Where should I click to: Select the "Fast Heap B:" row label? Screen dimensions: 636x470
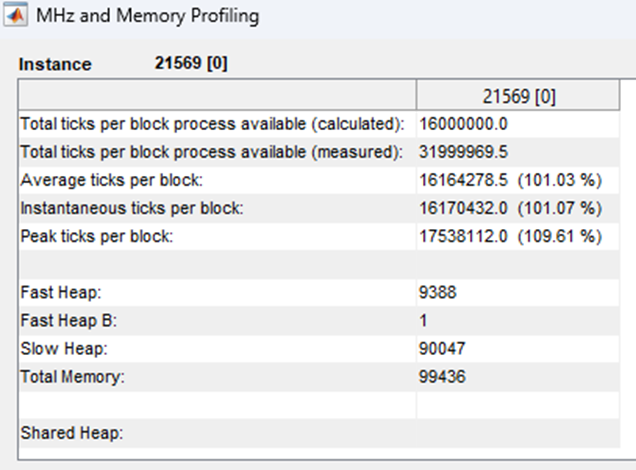click(64, 321)
